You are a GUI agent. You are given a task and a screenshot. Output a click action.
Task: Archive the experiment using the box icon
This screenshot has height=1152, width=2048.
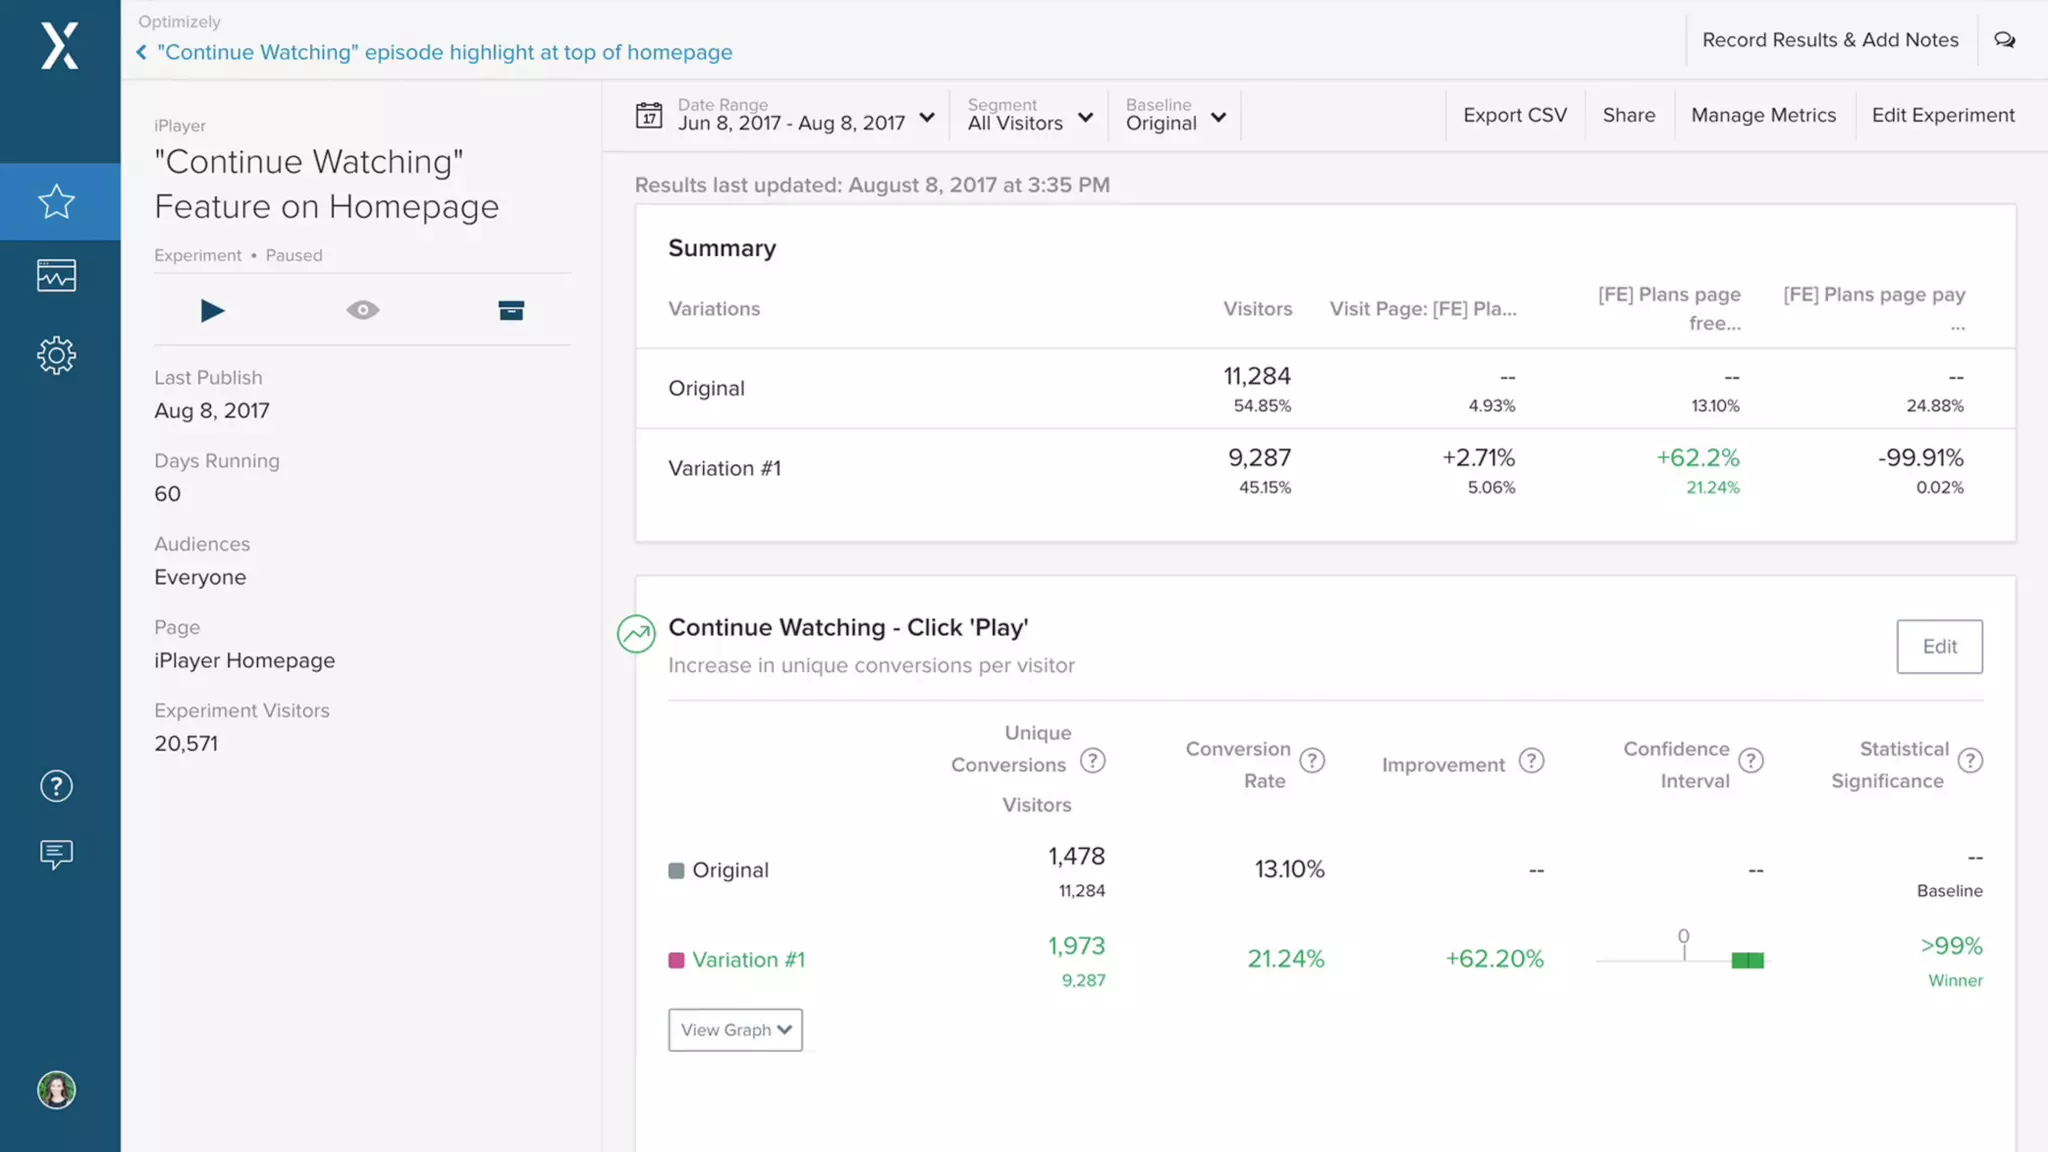511,311
